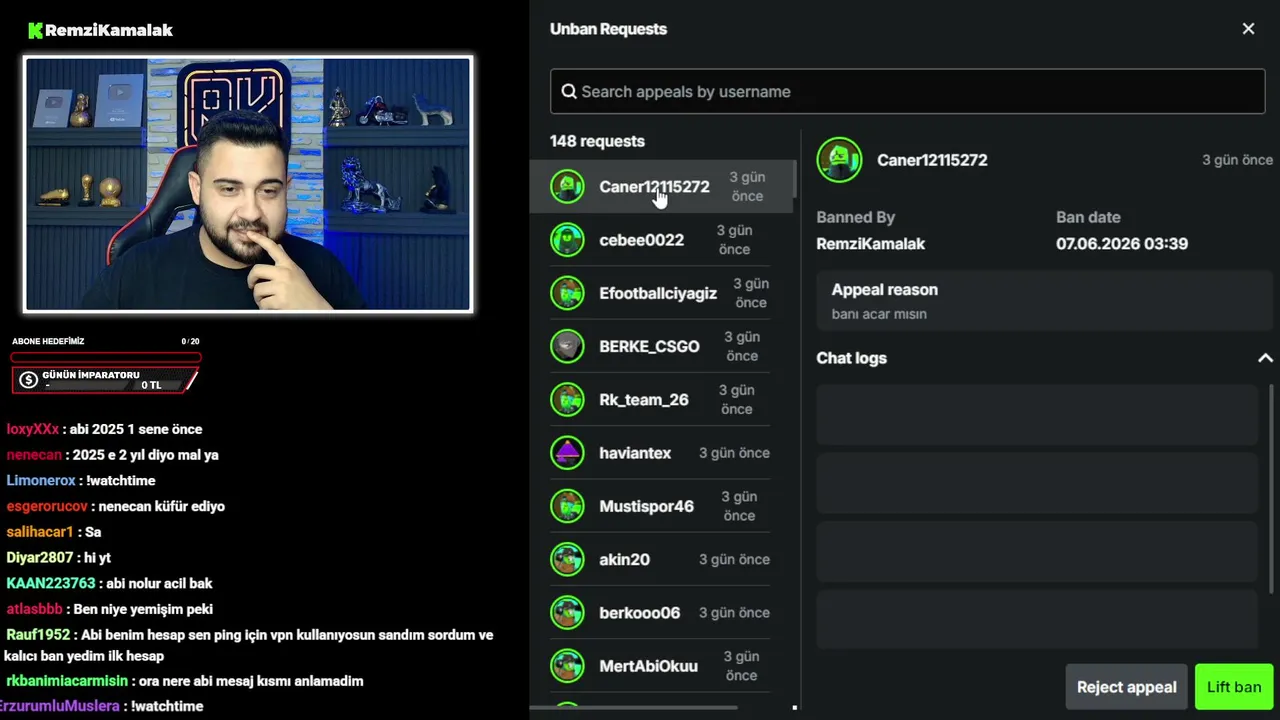Click haviantex purple triangle avatar
The width and height of the screenshot is (1280, 720).
[567, 453]
